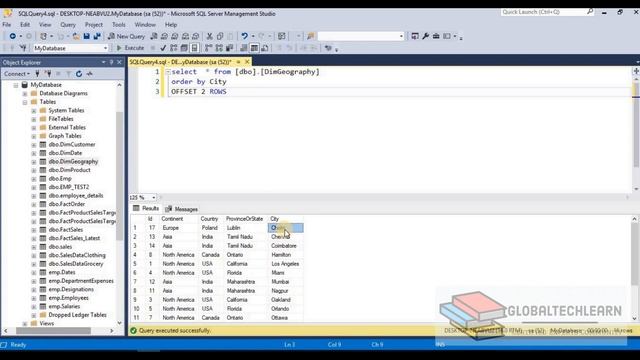Image resolution: width=640 pixels, height=360 pixels.
Task: Select the Results tab
Action: 146,209
